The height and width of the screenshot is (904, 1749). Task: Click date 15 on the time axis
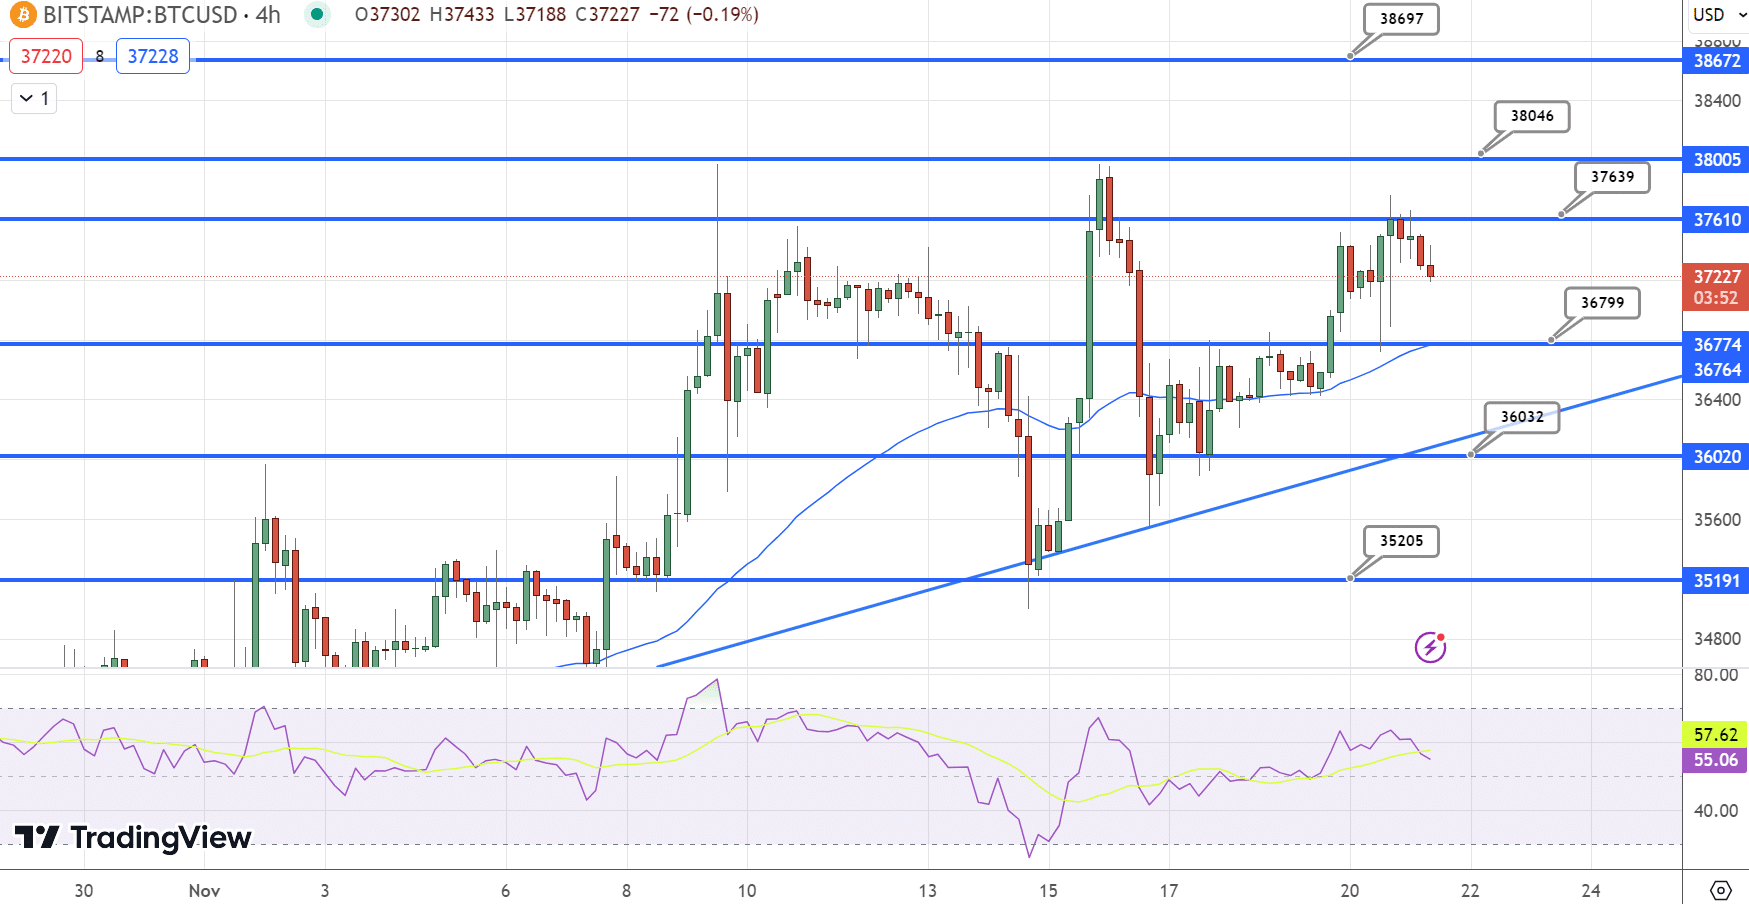tap(1048, 890)
